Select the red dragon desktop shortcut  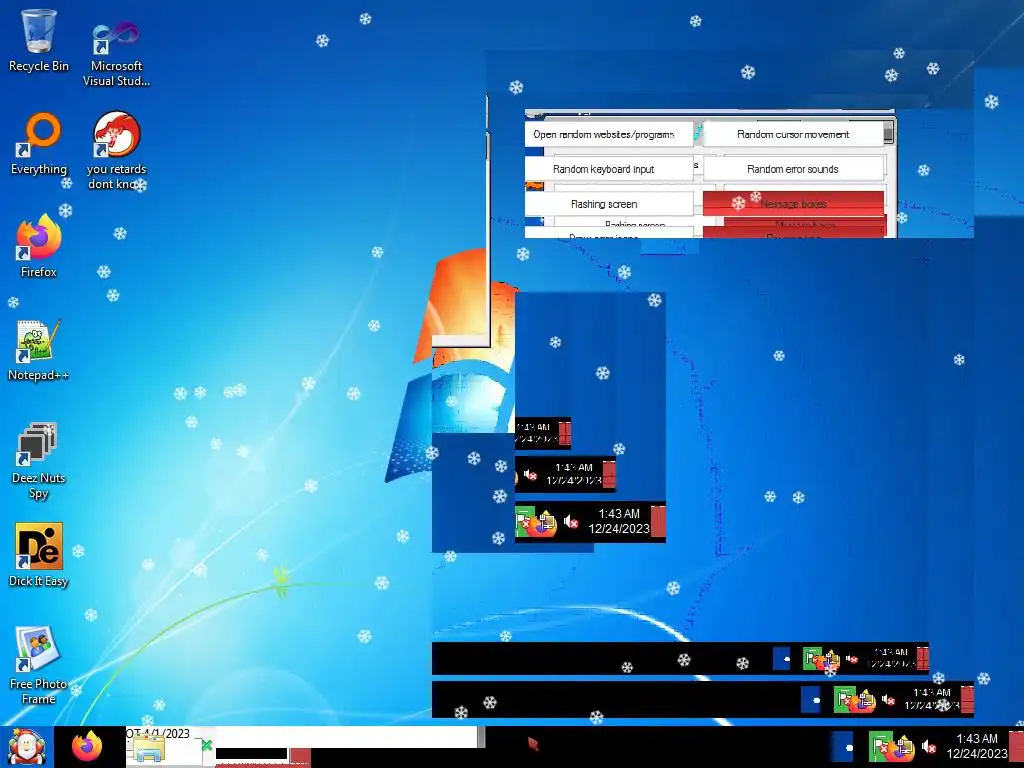point(116,150)
